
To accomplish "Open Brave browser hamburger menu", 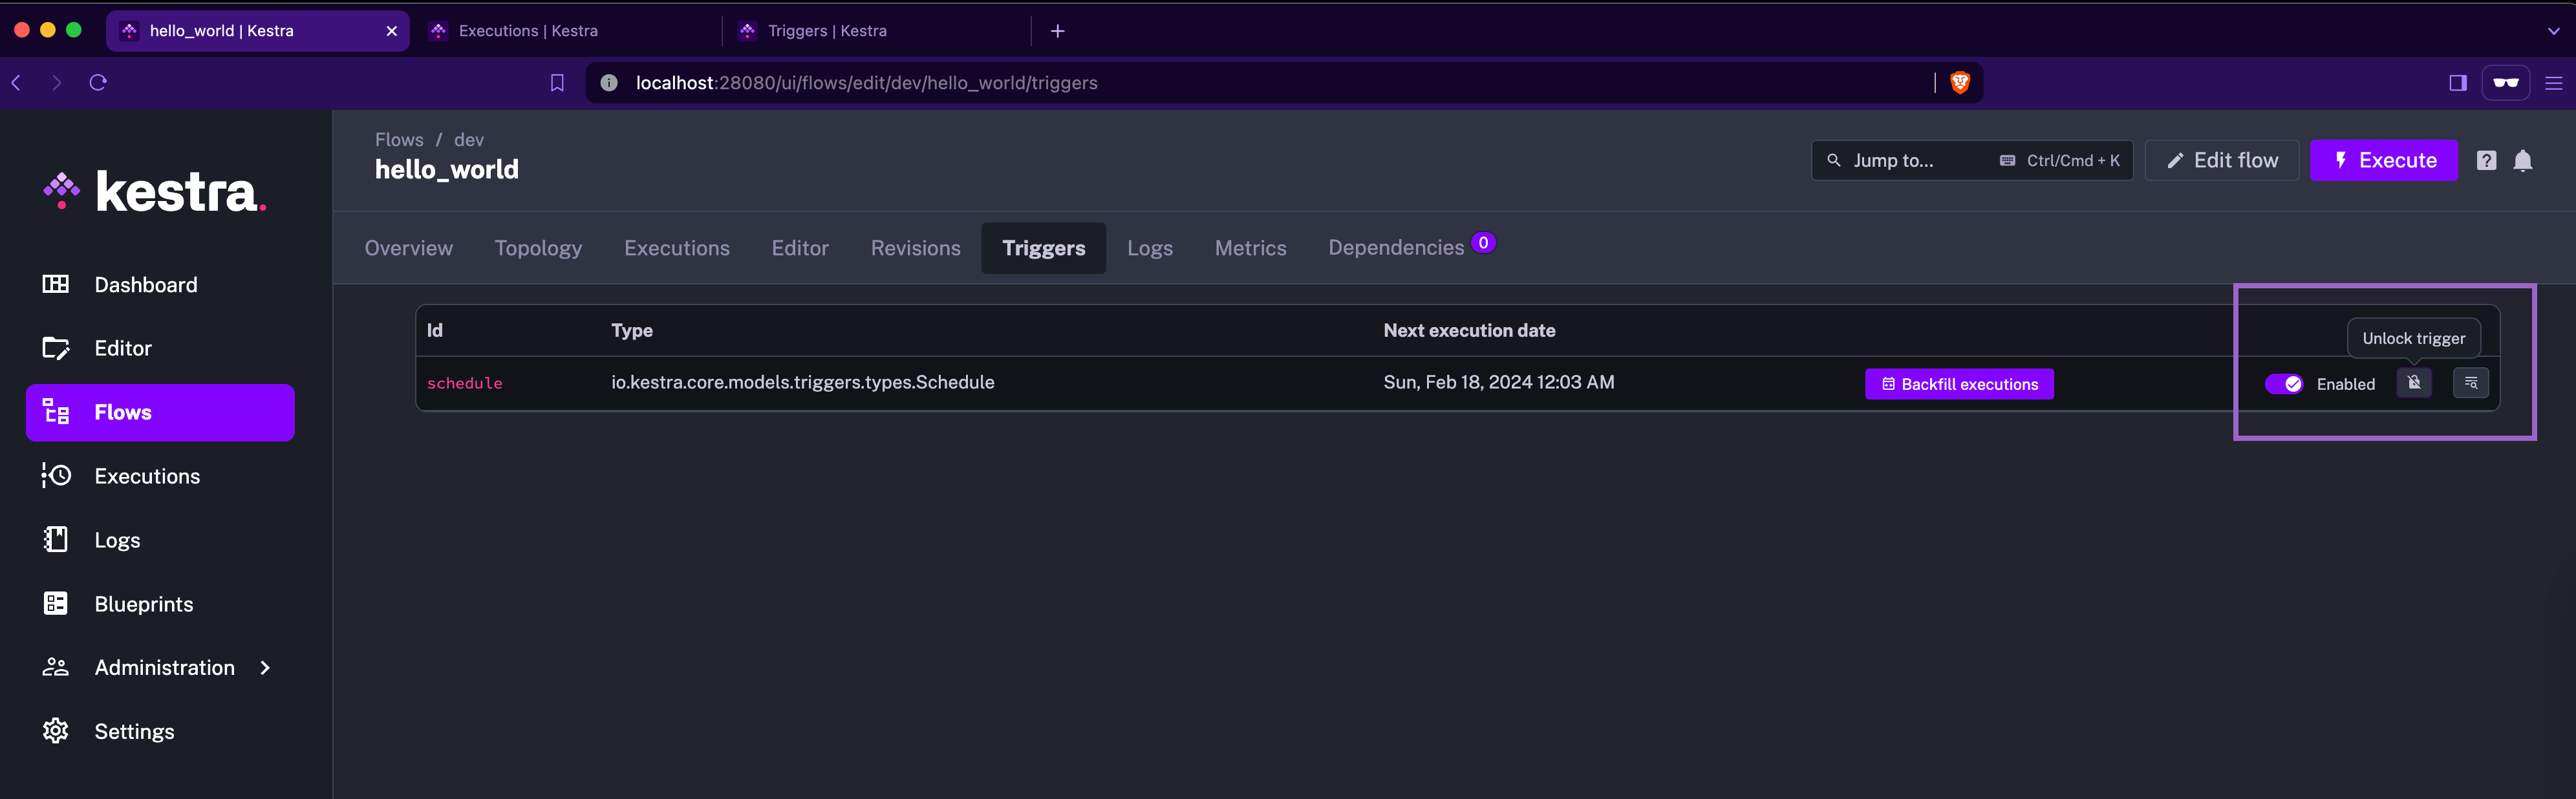I will click(x=2553, y=83).
